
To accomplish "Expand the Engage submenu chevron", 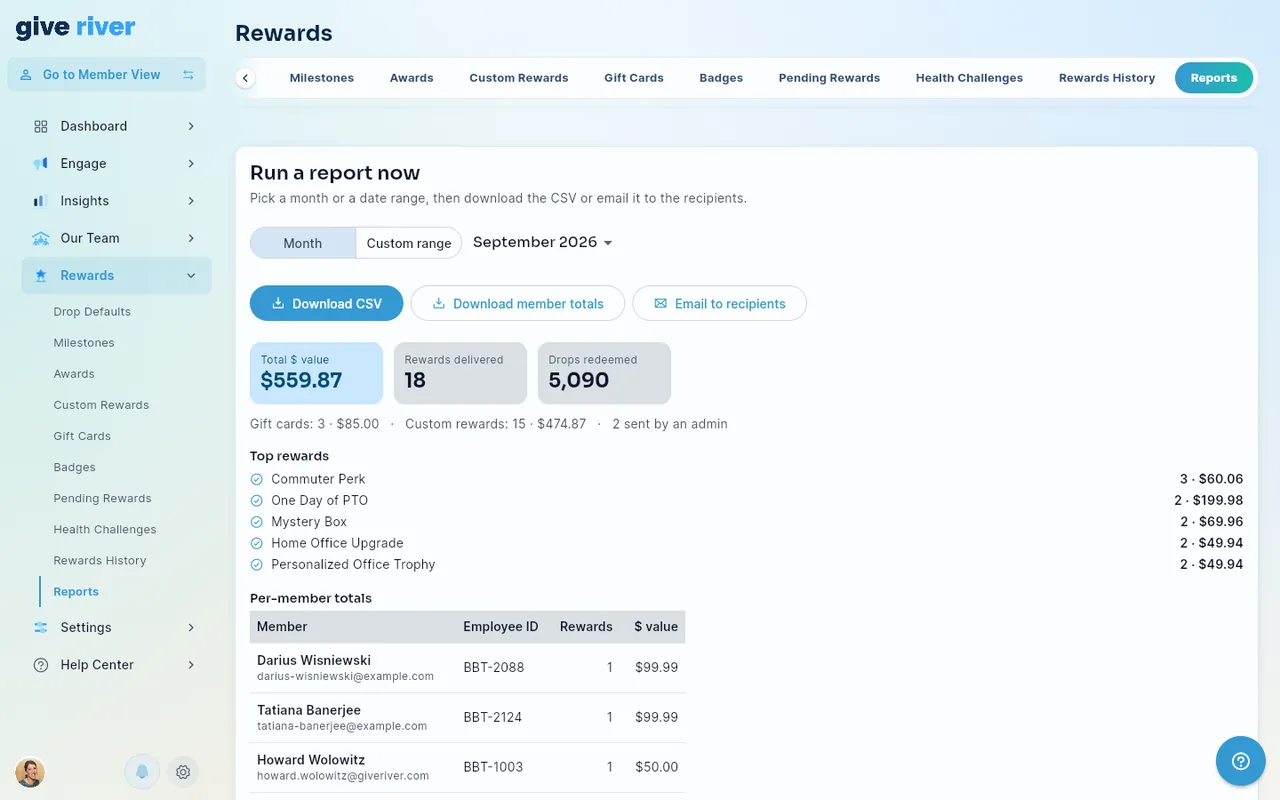I will (x=191, y=163).
